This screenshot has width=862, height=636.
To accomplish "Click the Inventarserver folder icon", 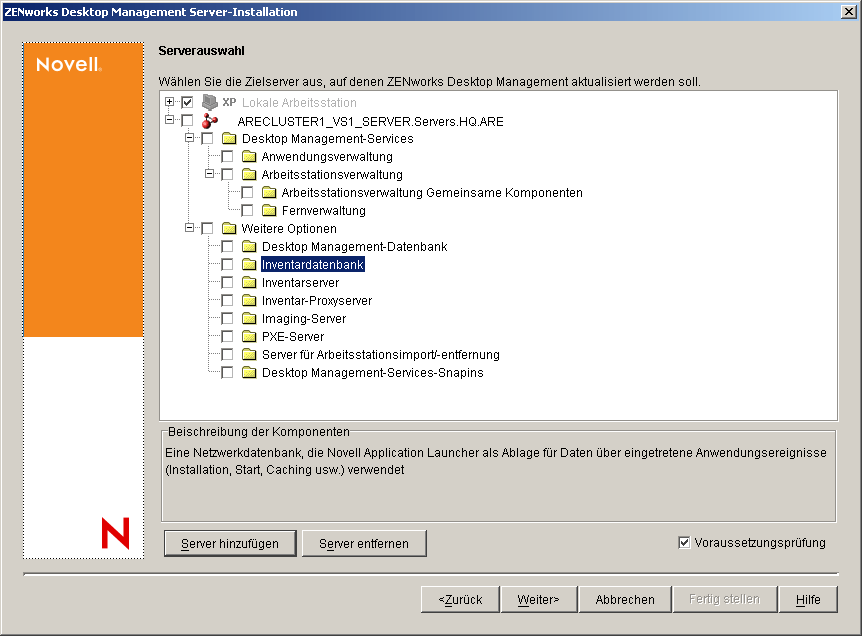I will tap(249, 283).
